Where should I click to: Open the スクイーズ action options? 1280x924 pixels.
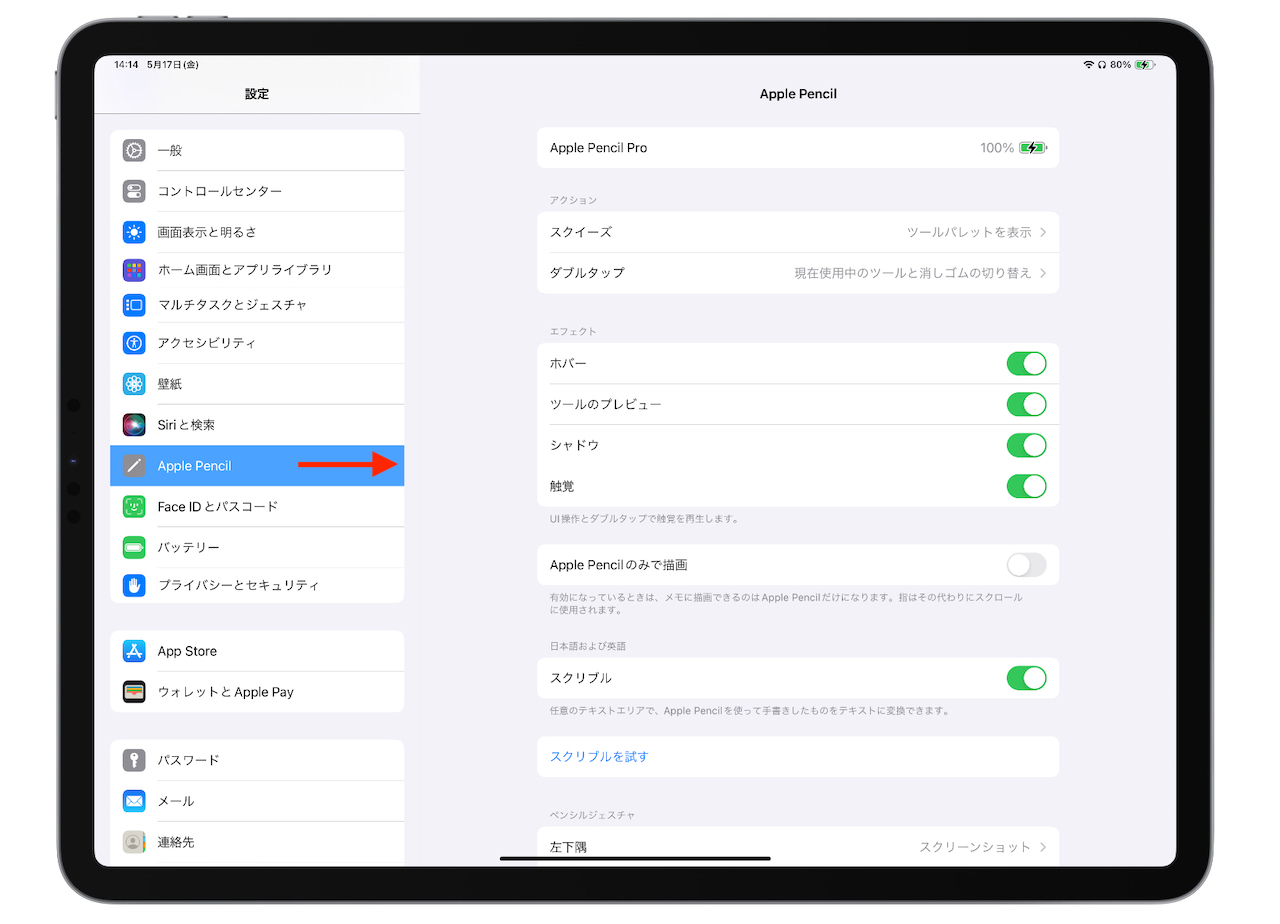point(798,232)
